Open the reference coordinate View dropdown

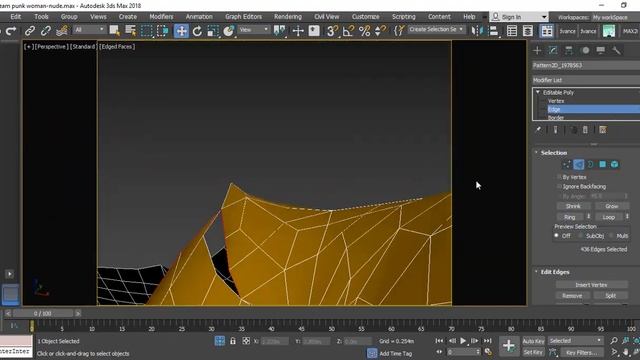tap(253, 30)
